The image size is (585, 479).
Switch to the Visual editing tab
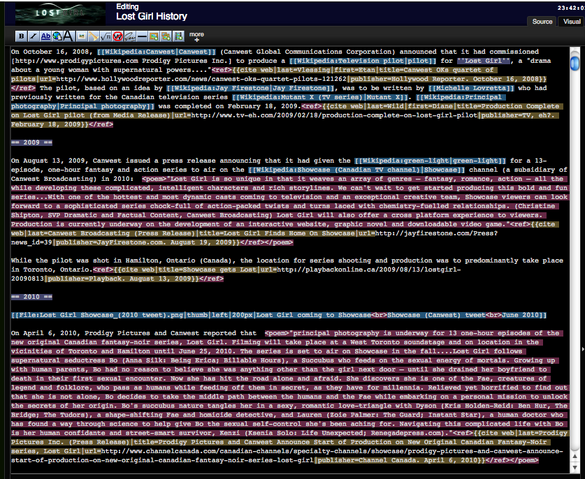(572, 21)
